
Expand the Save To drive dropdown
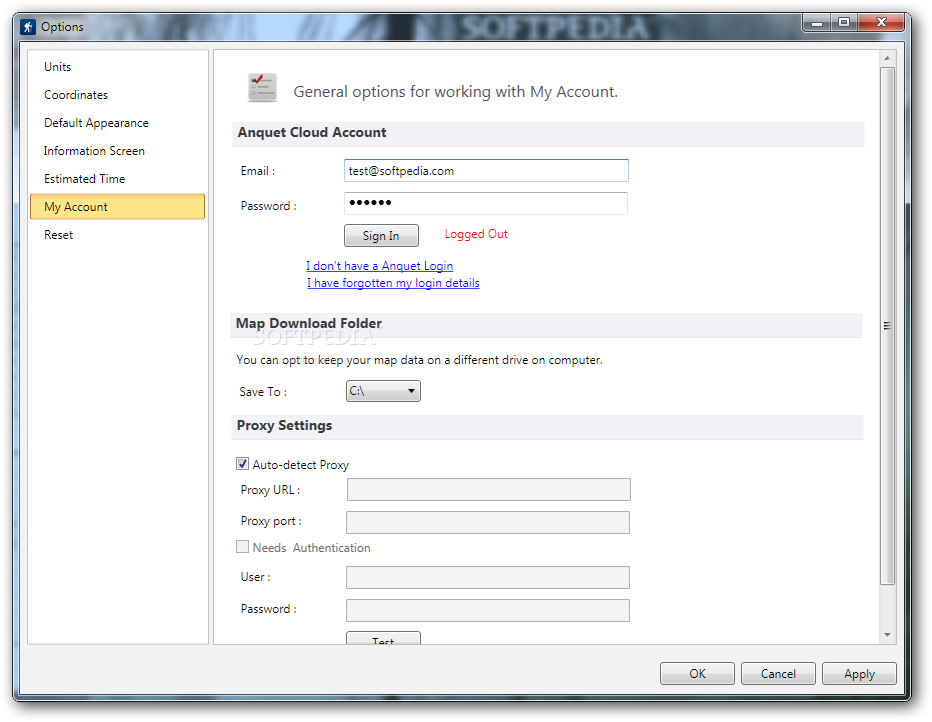point(383,391)
